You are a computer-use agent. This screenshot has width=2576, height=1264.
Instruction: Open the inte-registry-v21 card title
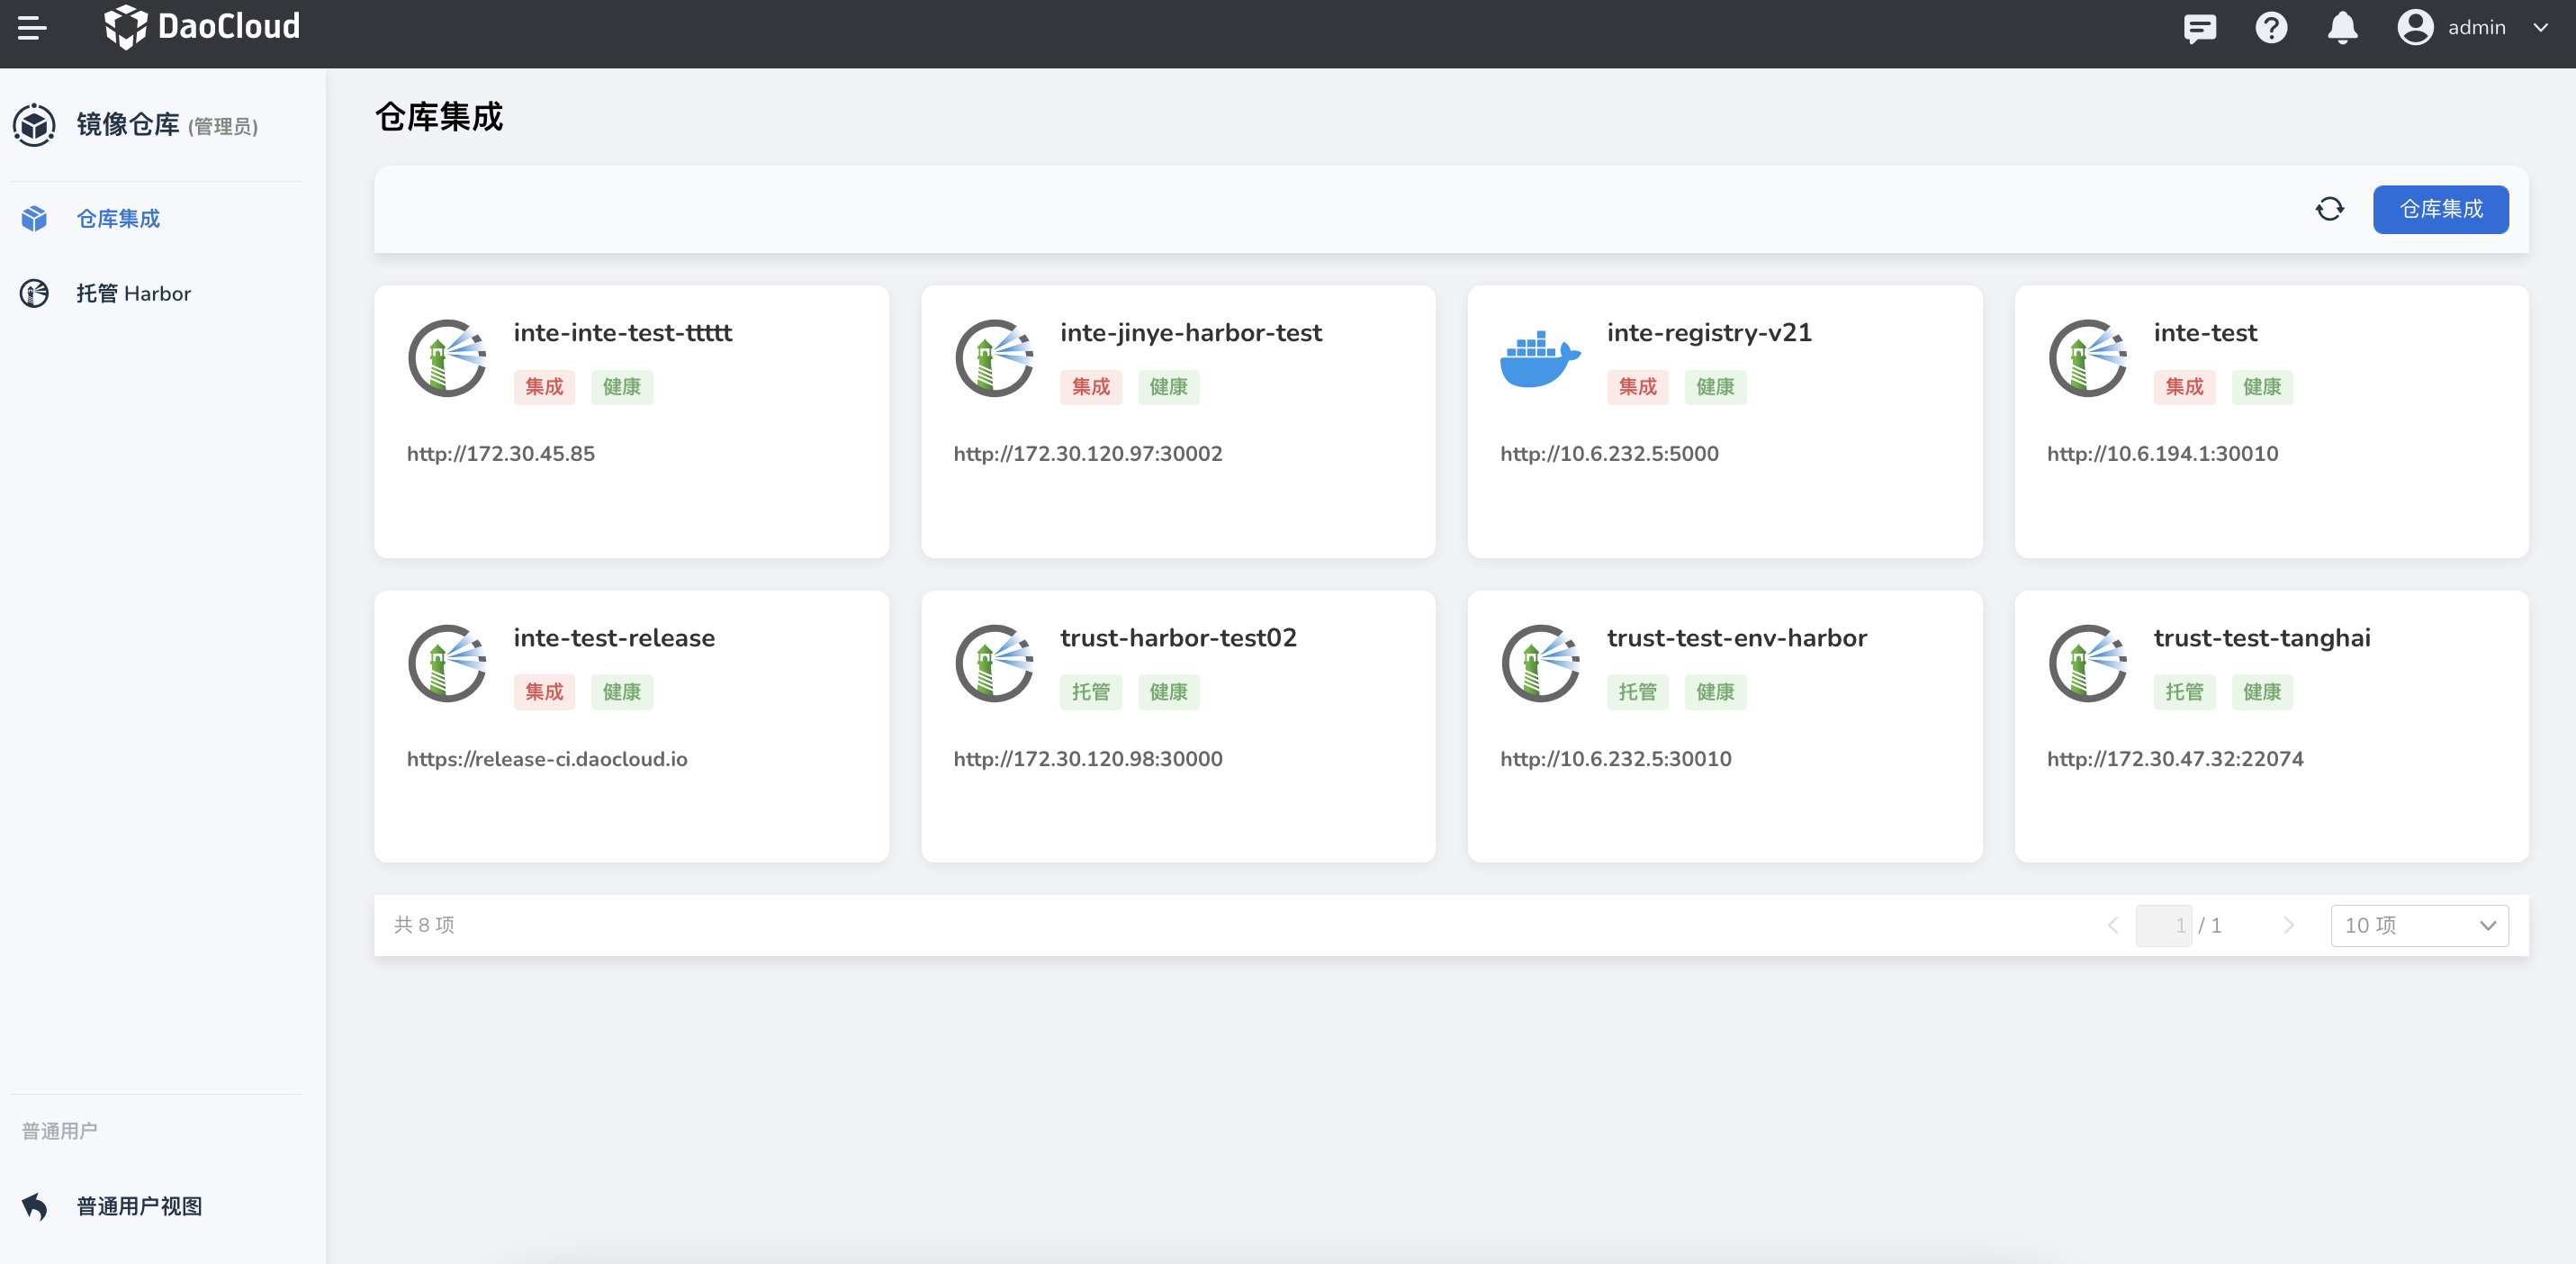pos(1709,333)
